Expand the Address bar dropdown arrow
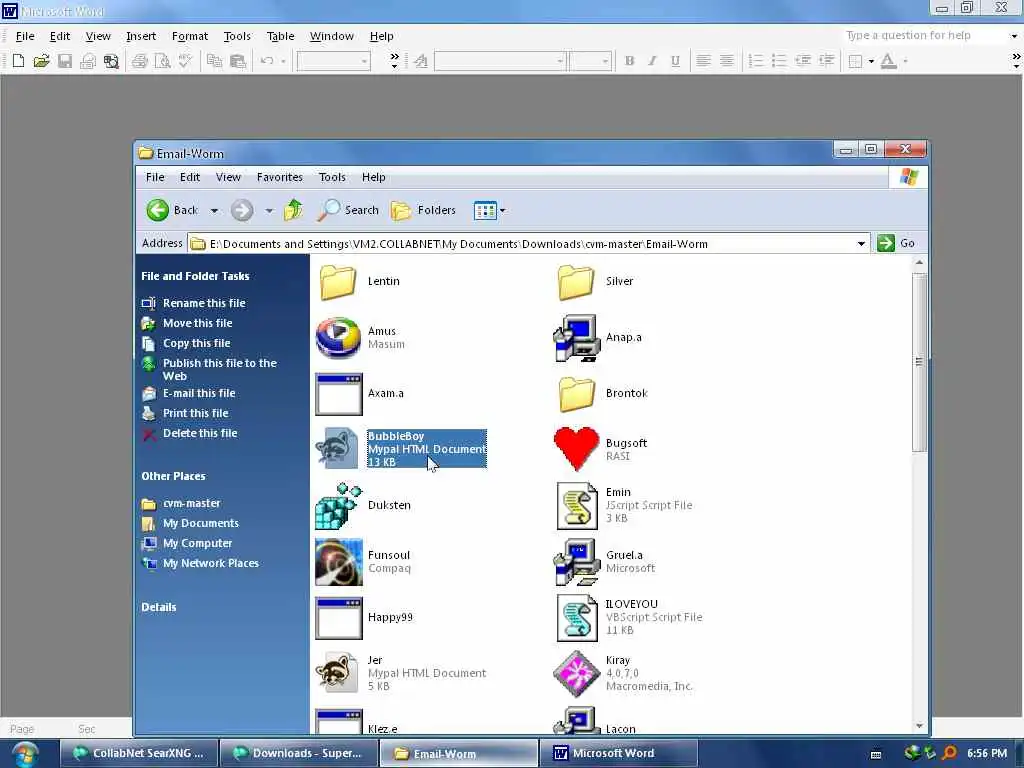Viewport: 1024px width, 768px height. (861, 244)
